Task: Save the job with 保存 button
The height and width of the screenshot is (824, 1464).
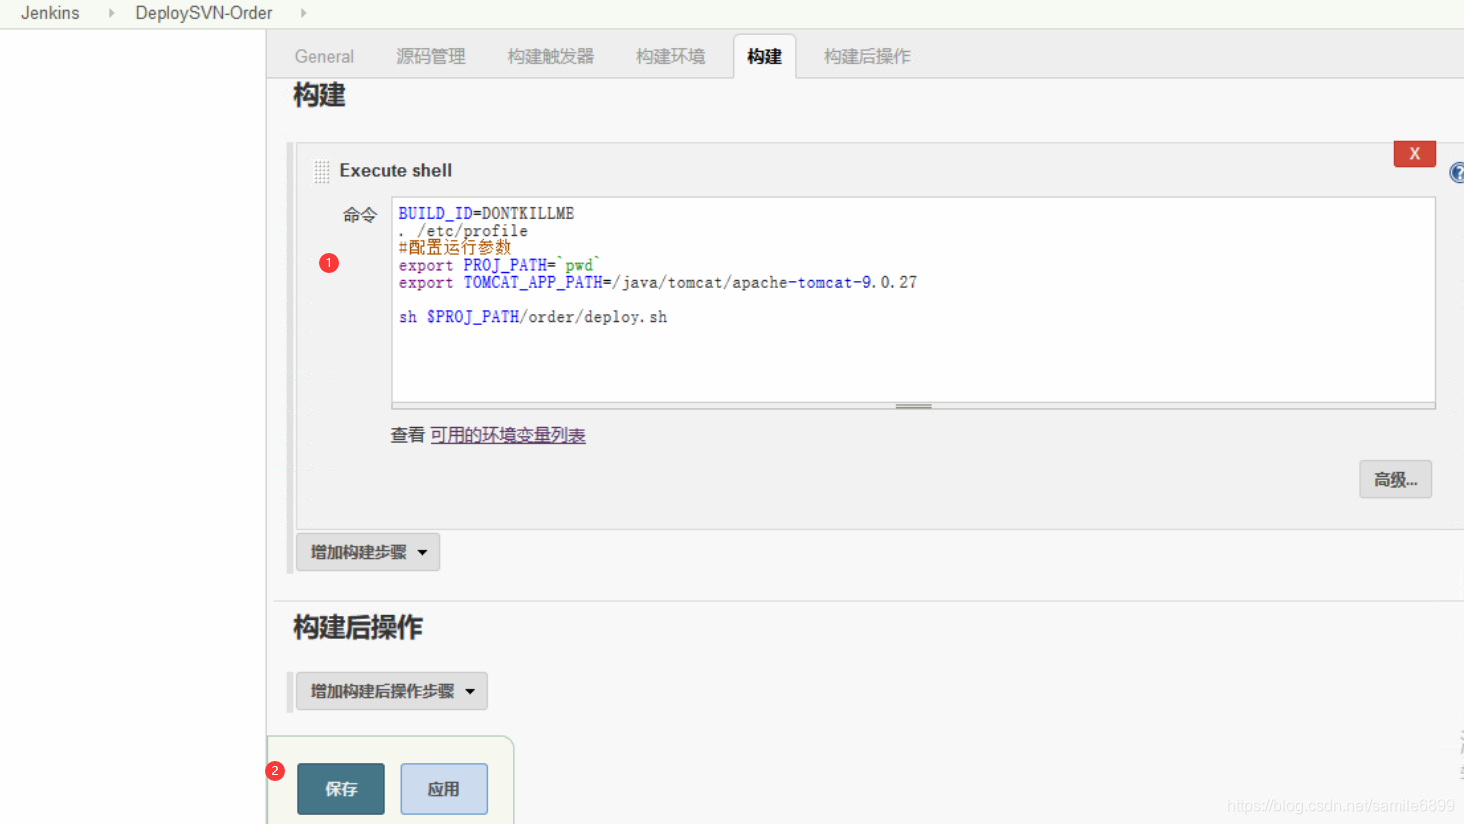Action: pyautogui.click(x=341, y=789)
